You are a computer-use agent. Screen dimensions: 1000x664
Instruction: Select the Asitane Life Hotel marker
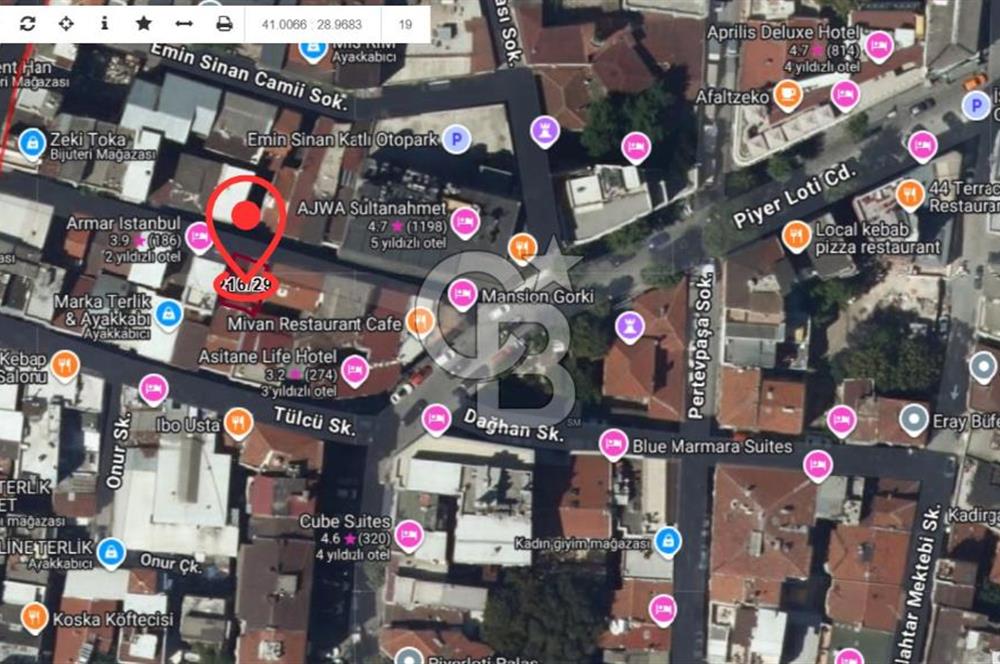354,371
